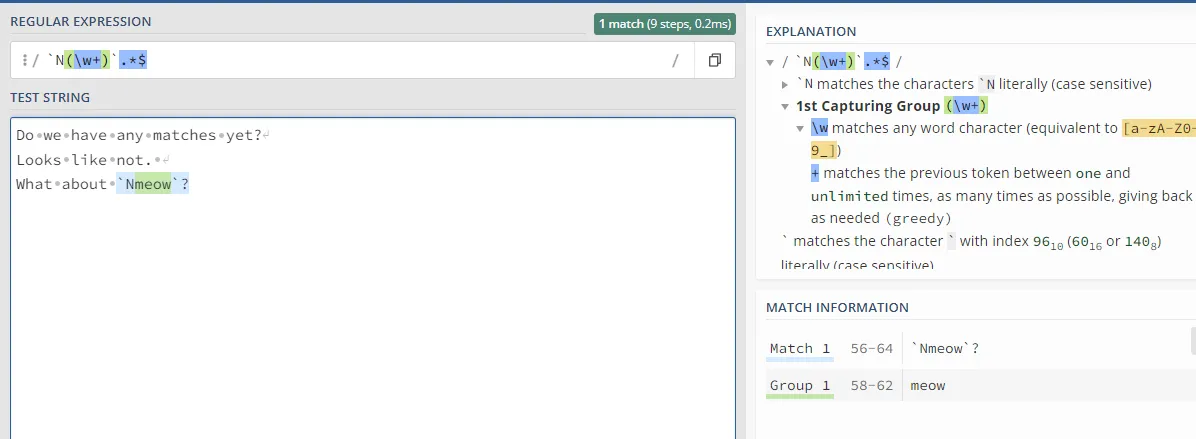Click the highlighted (\w+) token in explanation
The image size is (1196, 439).
pos(966,106)
